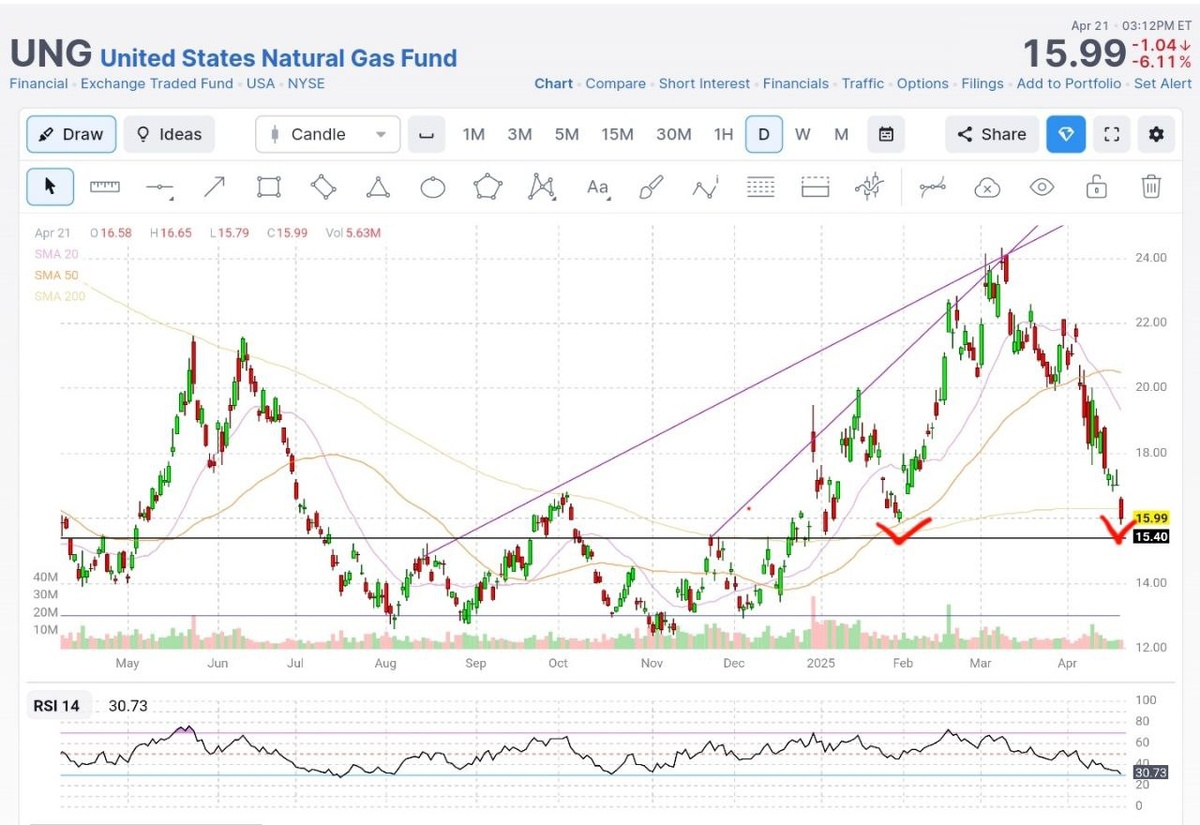Open chart settings gear
This screenshot has width=1200, height=825.
pos(1157,134)
